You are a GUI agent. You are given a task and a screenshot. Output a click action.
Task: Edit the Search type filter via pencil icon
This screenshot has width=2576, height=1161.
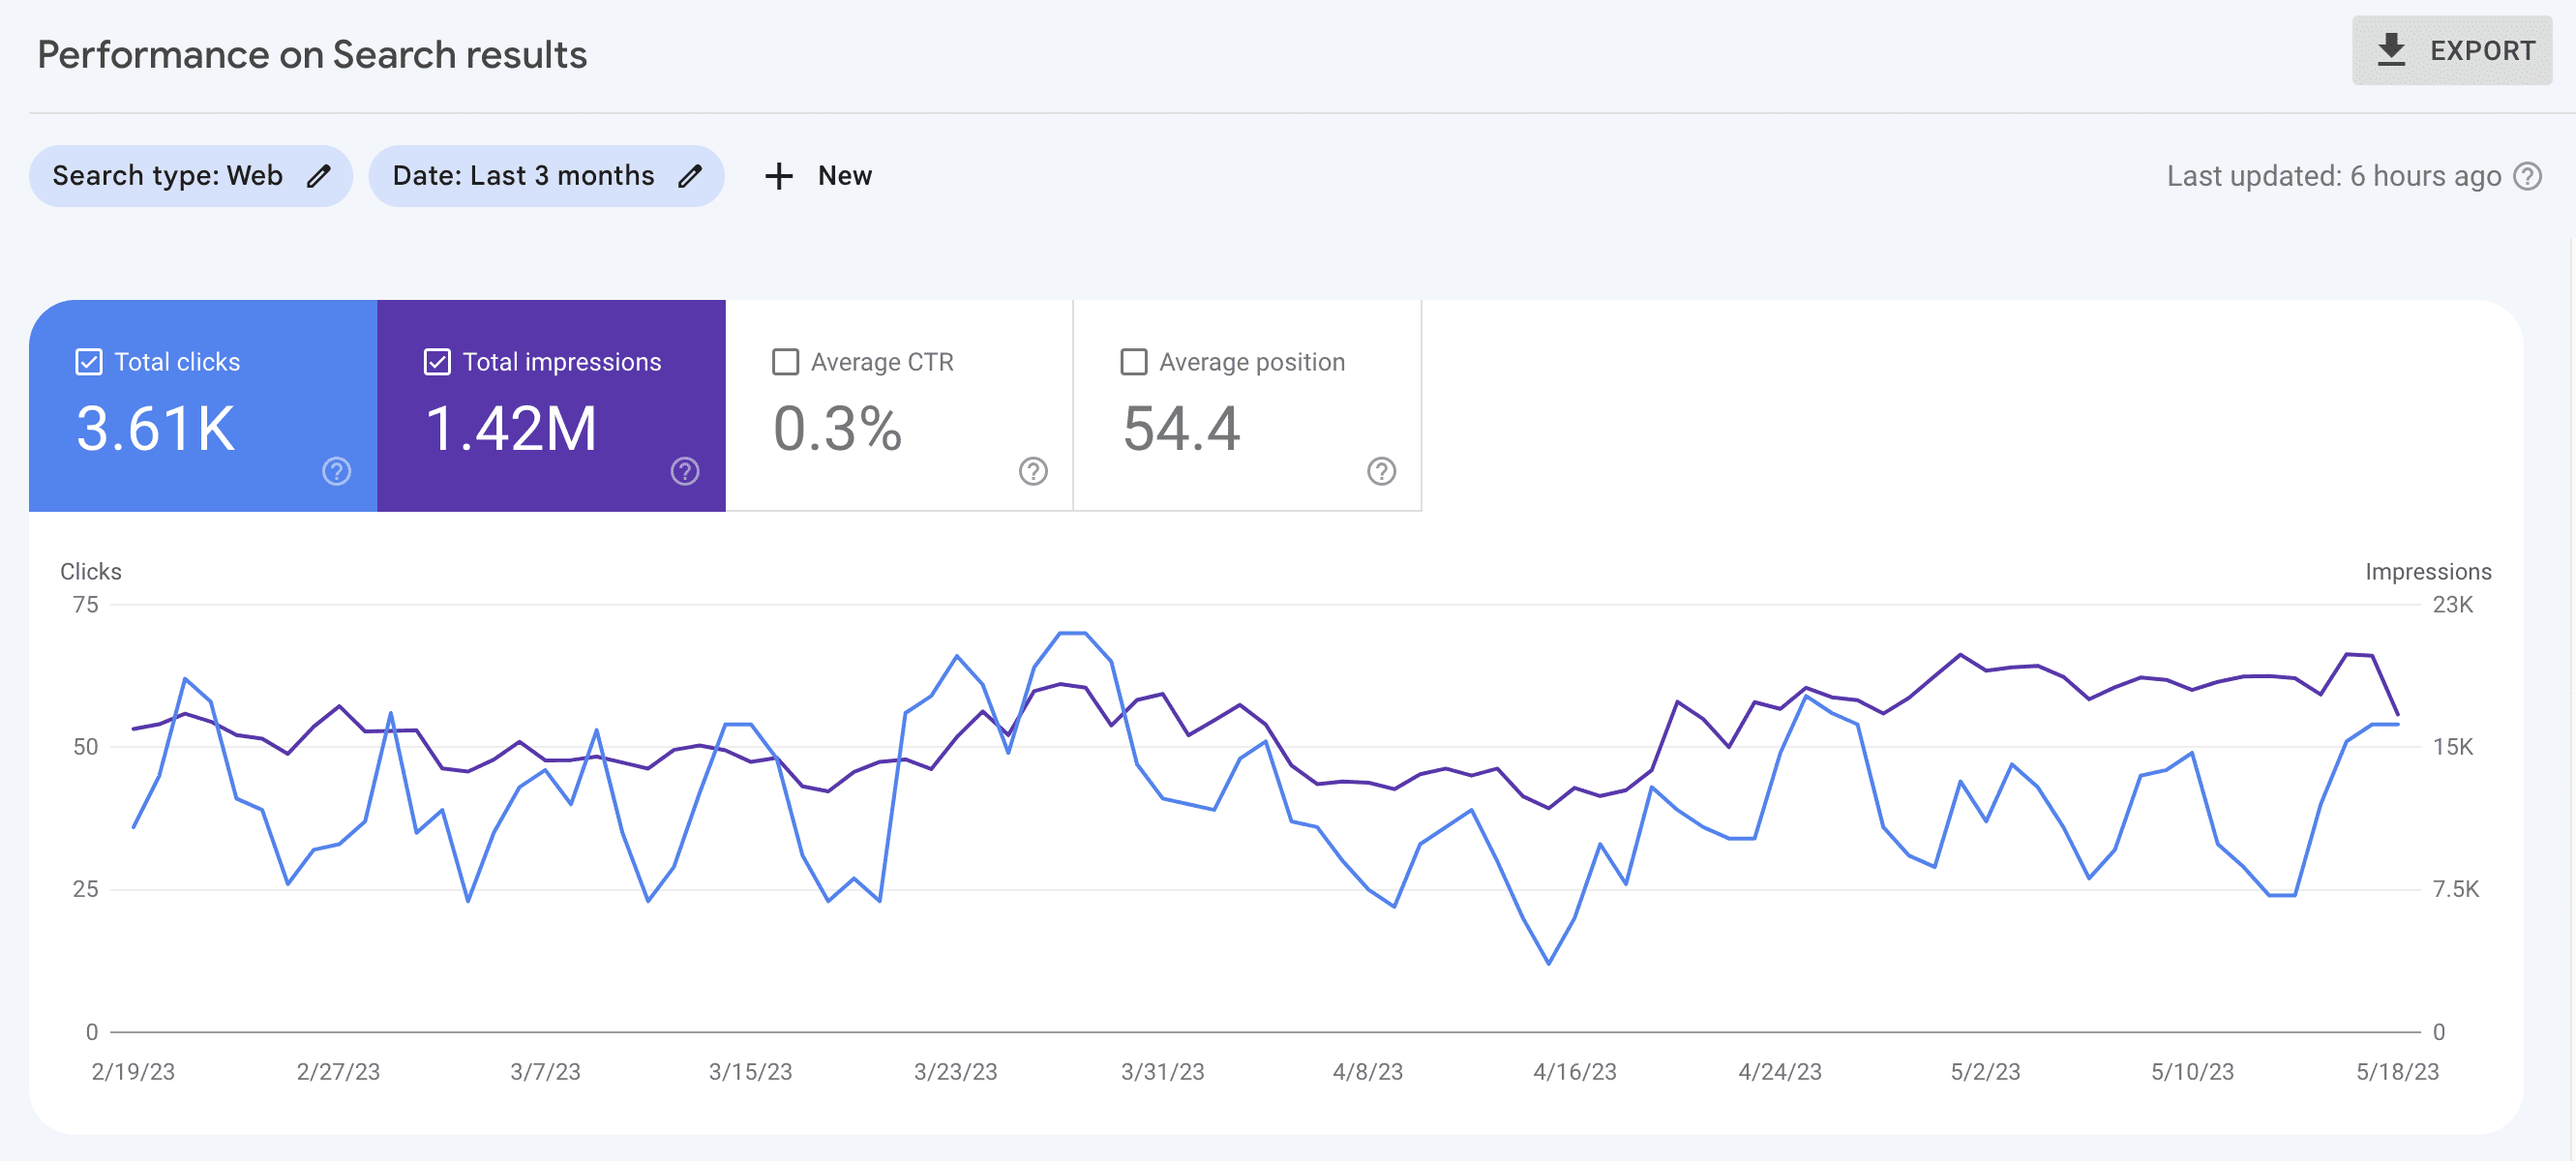(x=319, y=175)
